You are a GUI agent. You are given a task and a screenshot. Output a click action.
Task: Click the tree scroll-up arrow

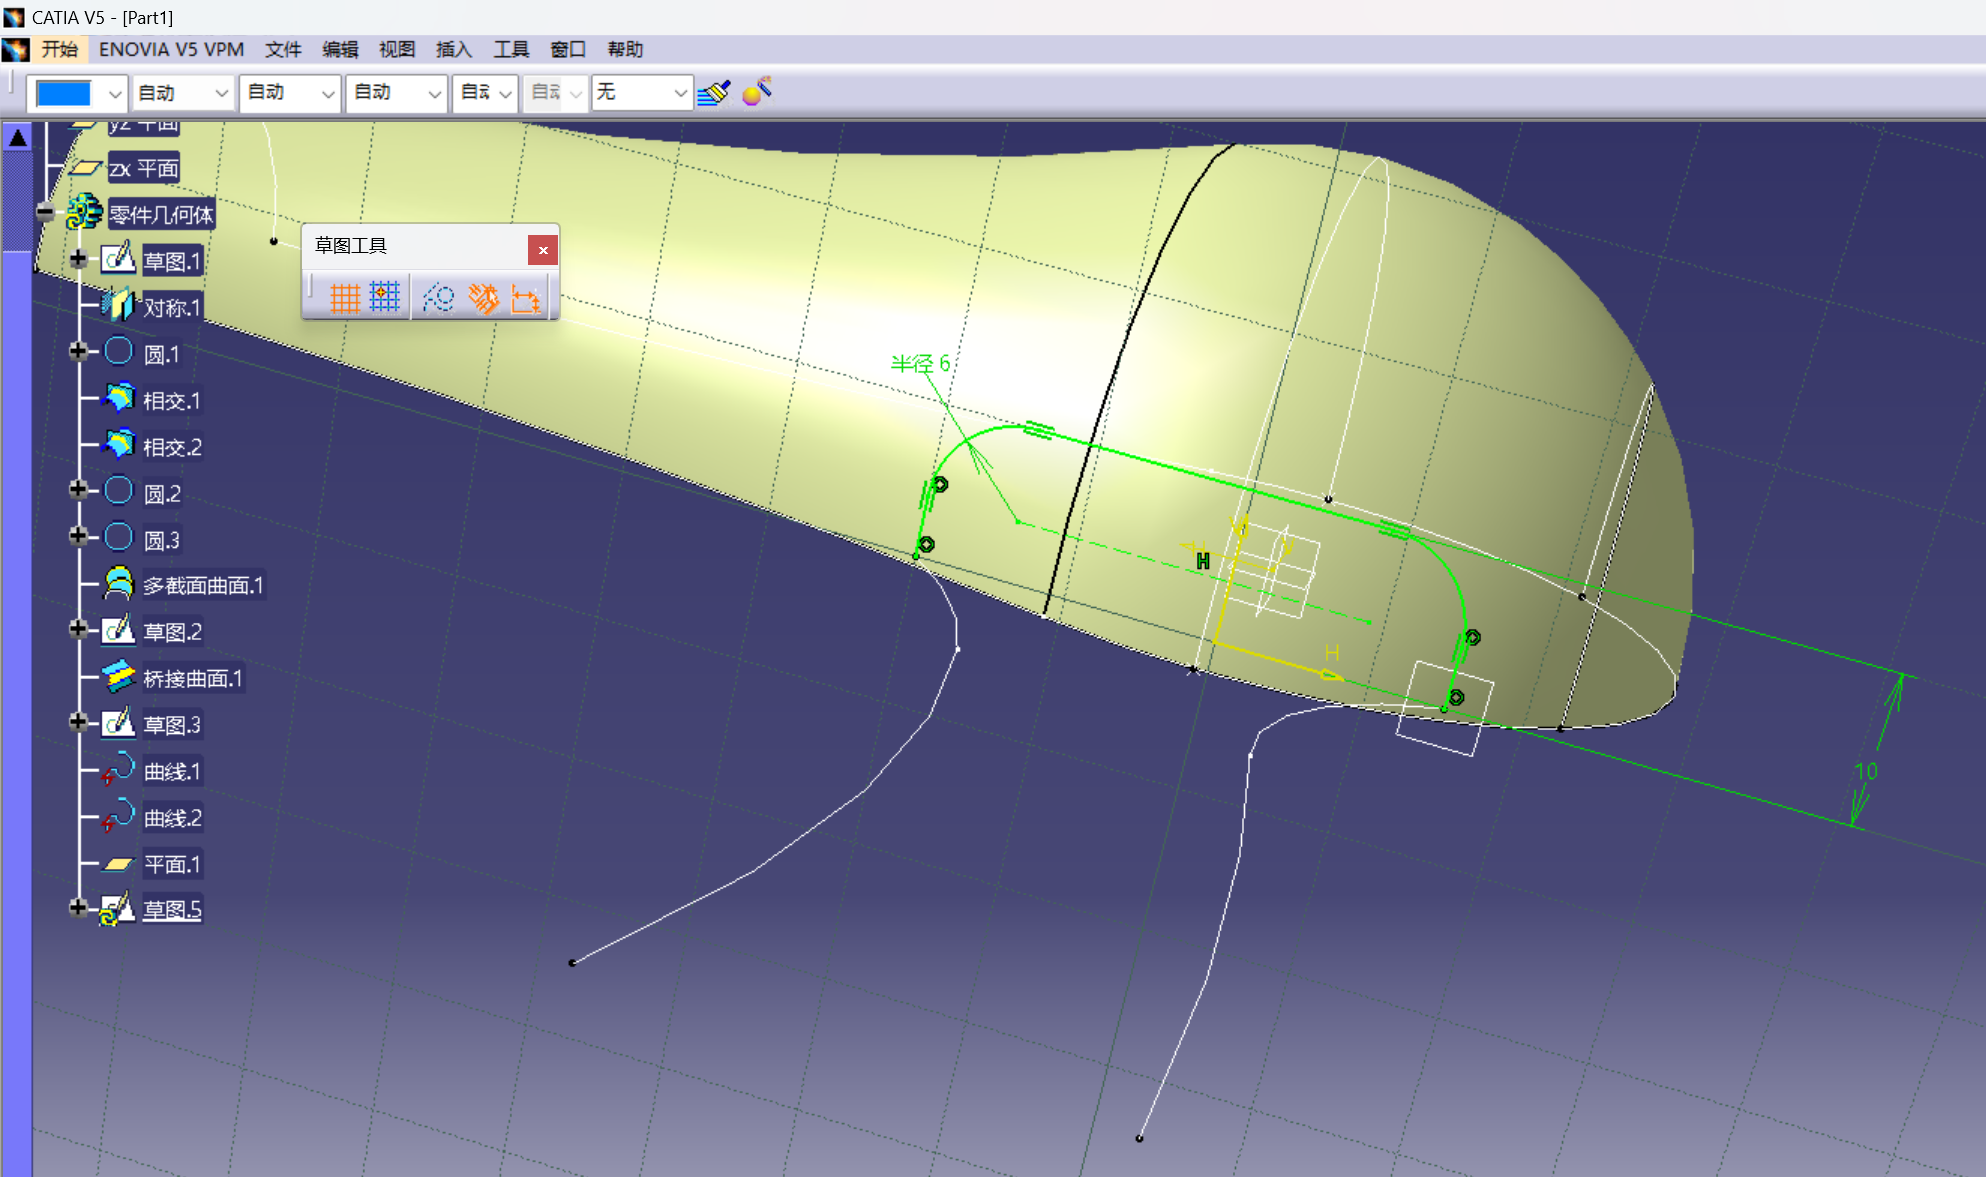17,138
